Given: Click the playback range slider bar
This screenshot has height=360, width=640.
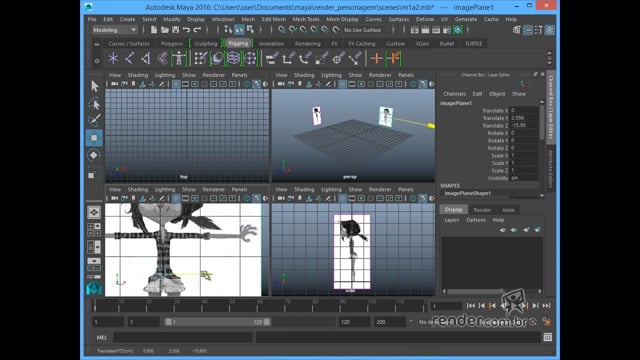Looking at the screenshot, I should (218, 322).
